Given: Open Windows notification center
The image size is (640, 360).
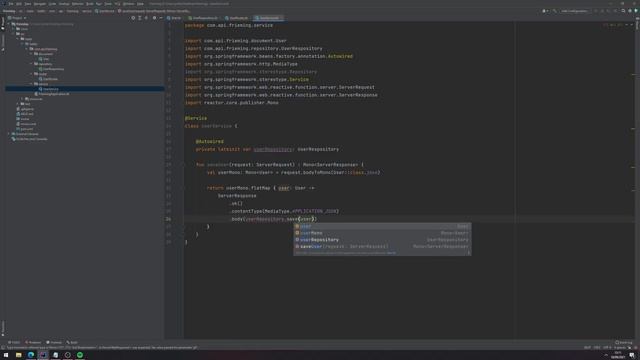Looking at the screenshot, I should coord(631,355).
